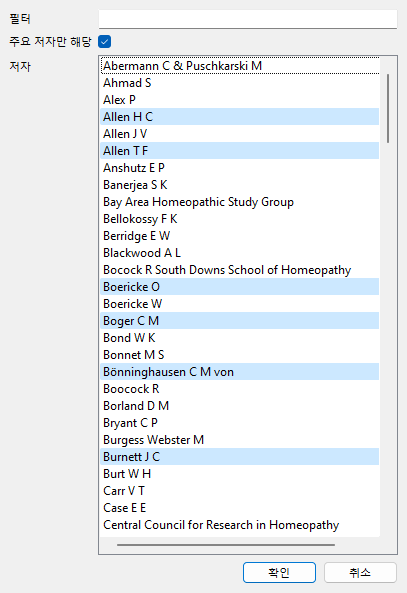Select Bay Area Homeopathic Study Group

[240, 202]
